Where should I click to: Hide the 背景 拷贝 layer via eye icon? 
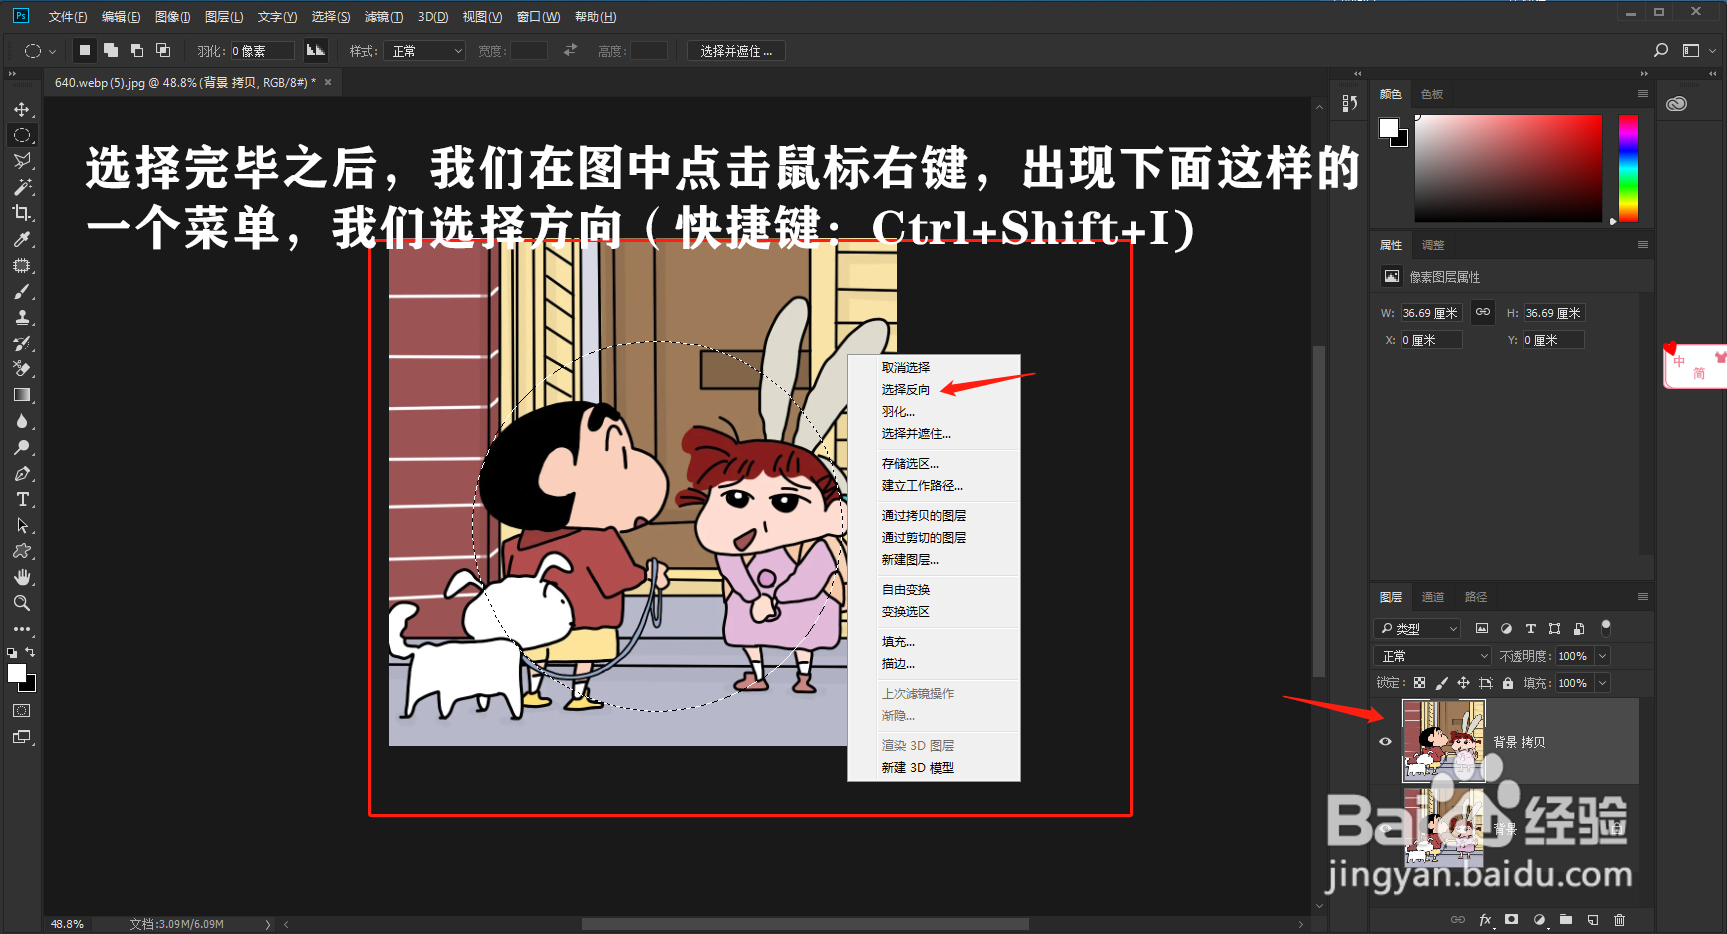click(x=1385, y=741)
